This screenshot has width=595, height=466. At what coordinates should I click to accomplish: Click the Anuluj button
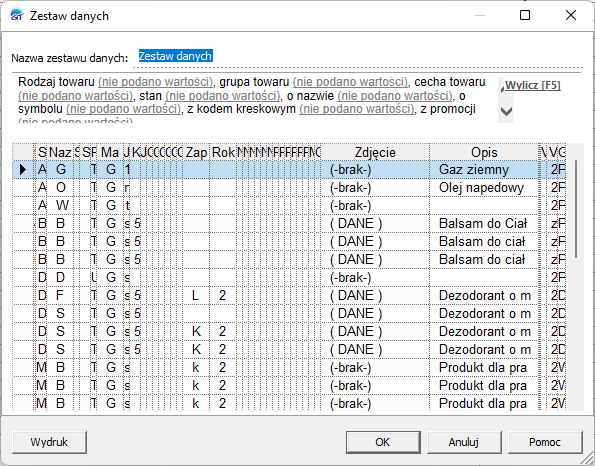click(x=464, y=442)
